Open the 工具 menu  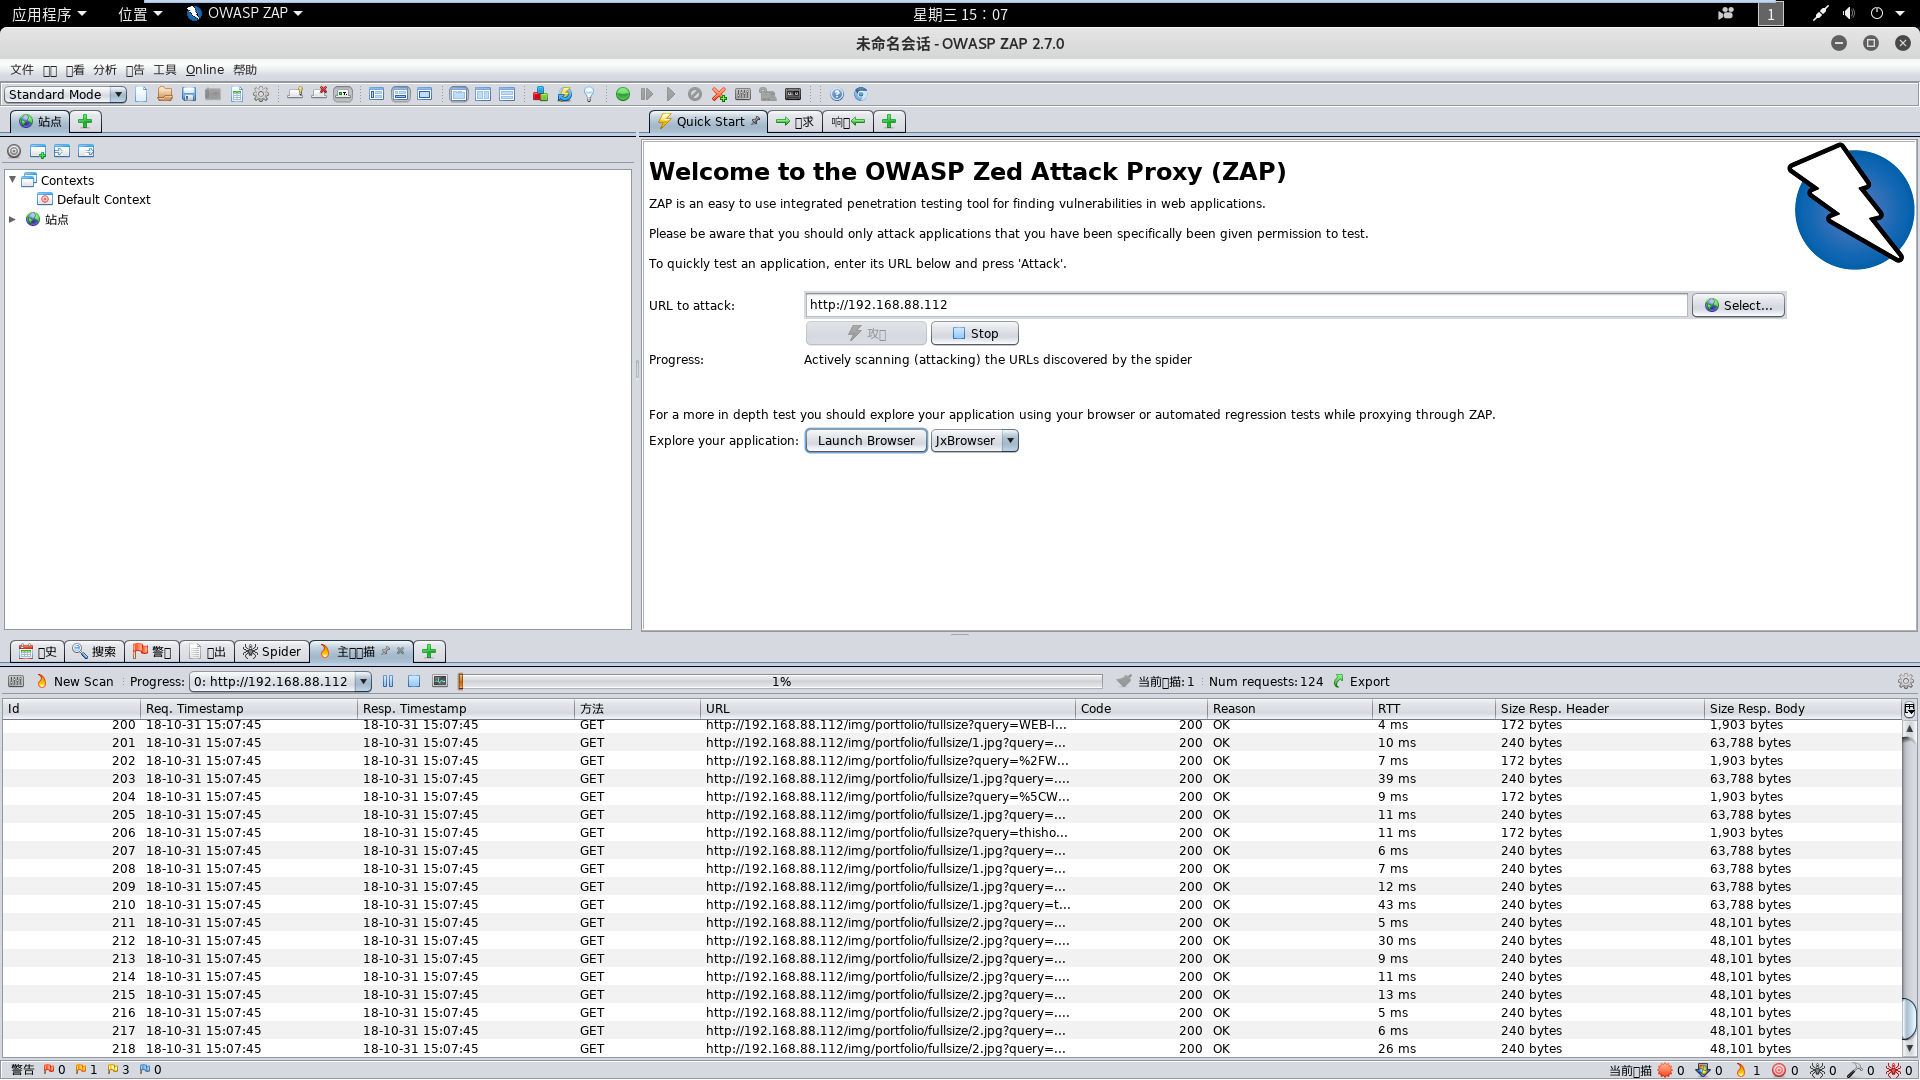165,70
